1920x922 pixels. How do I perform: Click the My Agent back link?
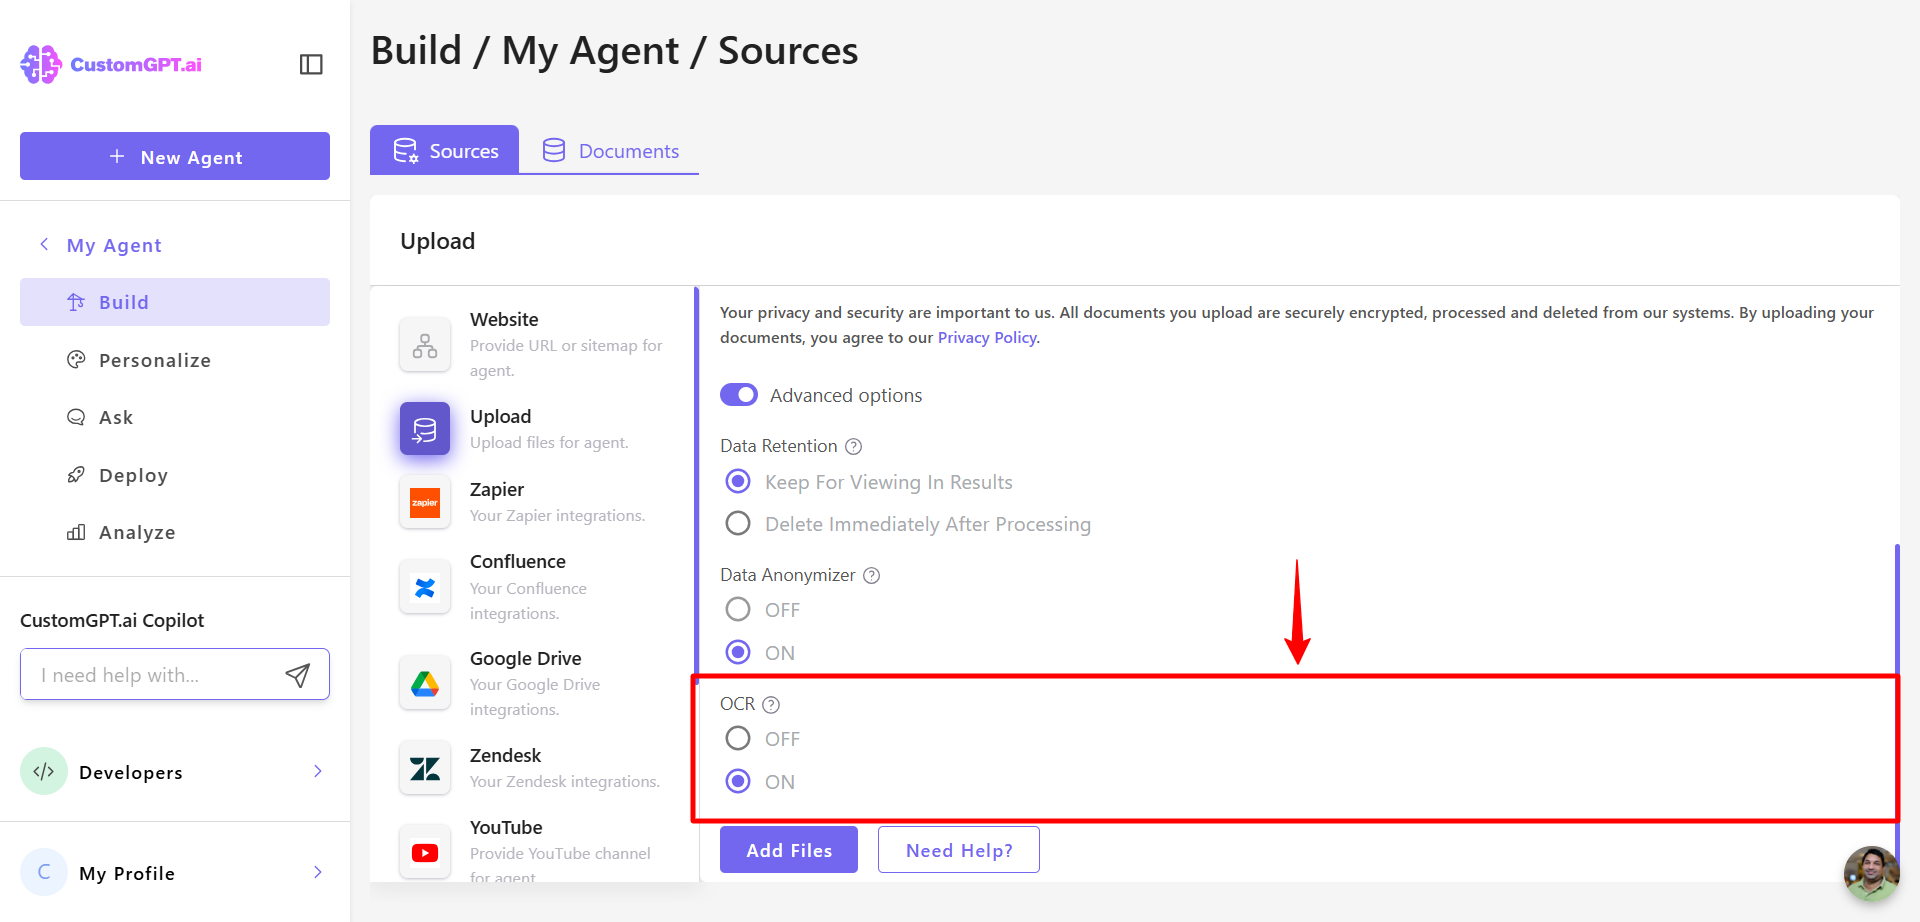pyautogui.click(x=114, y=245)
